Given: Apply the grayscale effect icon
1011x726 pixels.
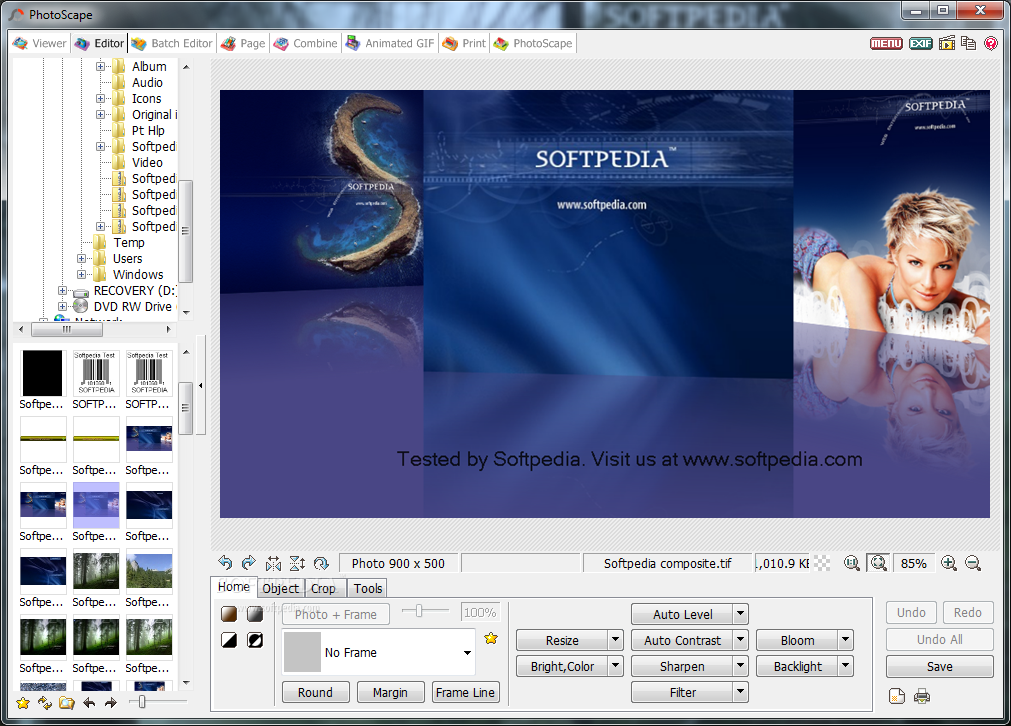Looking at the screenshot, I should coord(255,614).
